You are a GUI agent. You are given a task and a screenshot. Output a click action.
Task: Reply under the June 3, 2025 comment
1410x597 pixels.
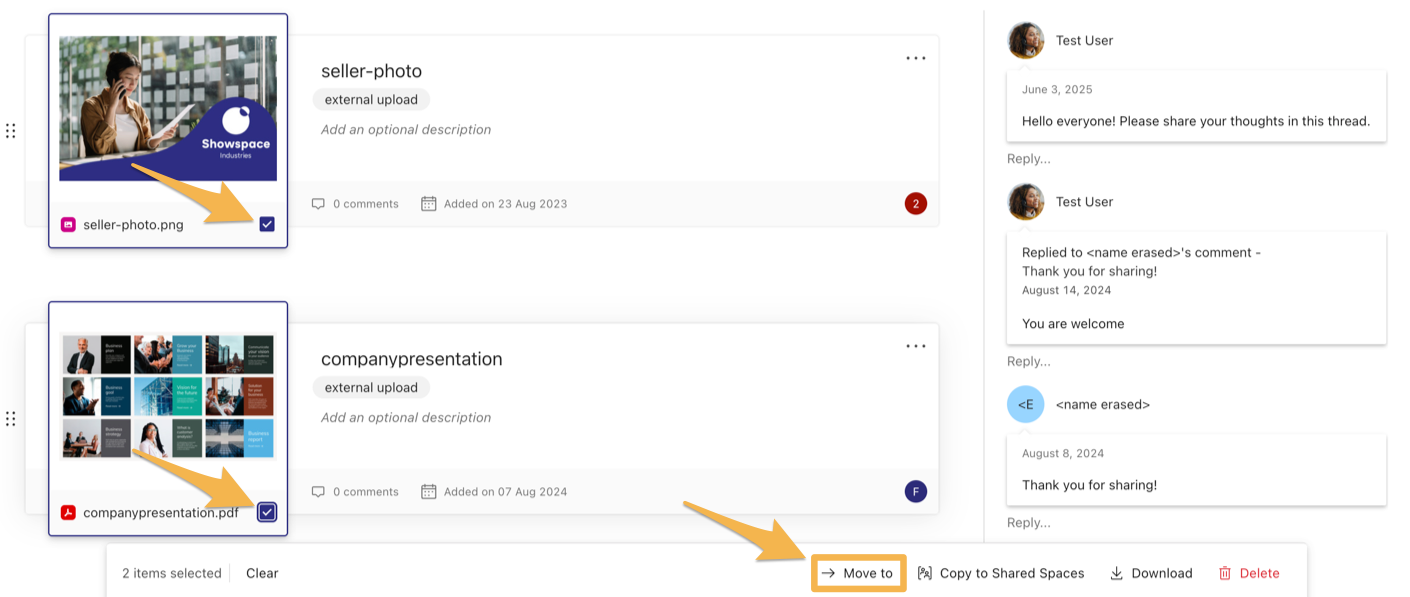point(1029,159)
